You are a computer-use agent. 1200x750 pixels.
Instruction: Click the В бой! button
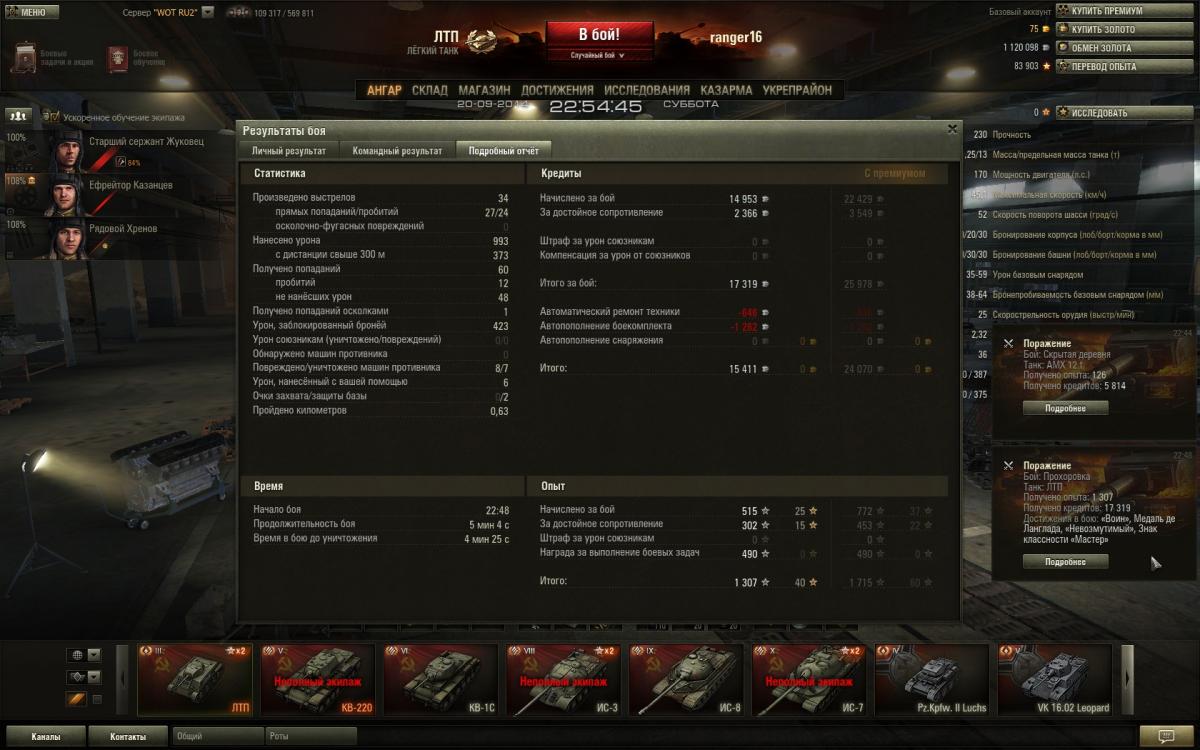599,35
